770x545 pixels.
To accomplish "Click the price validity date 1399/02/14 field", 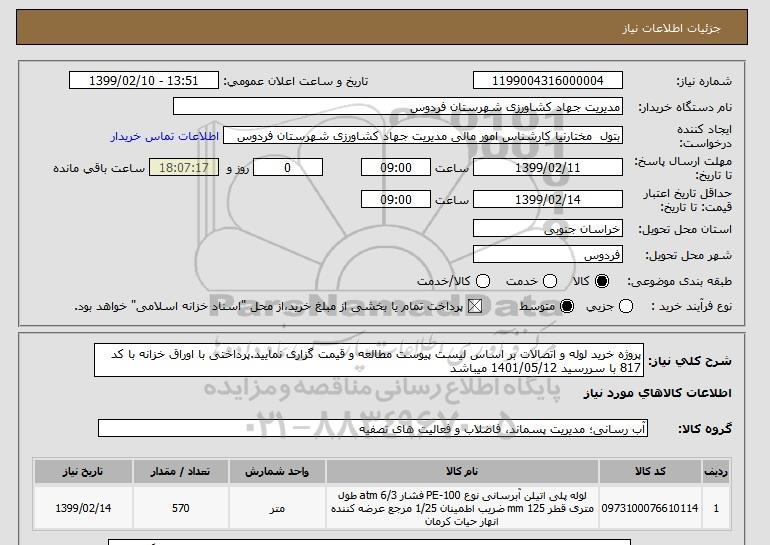I will coord(548,199).
